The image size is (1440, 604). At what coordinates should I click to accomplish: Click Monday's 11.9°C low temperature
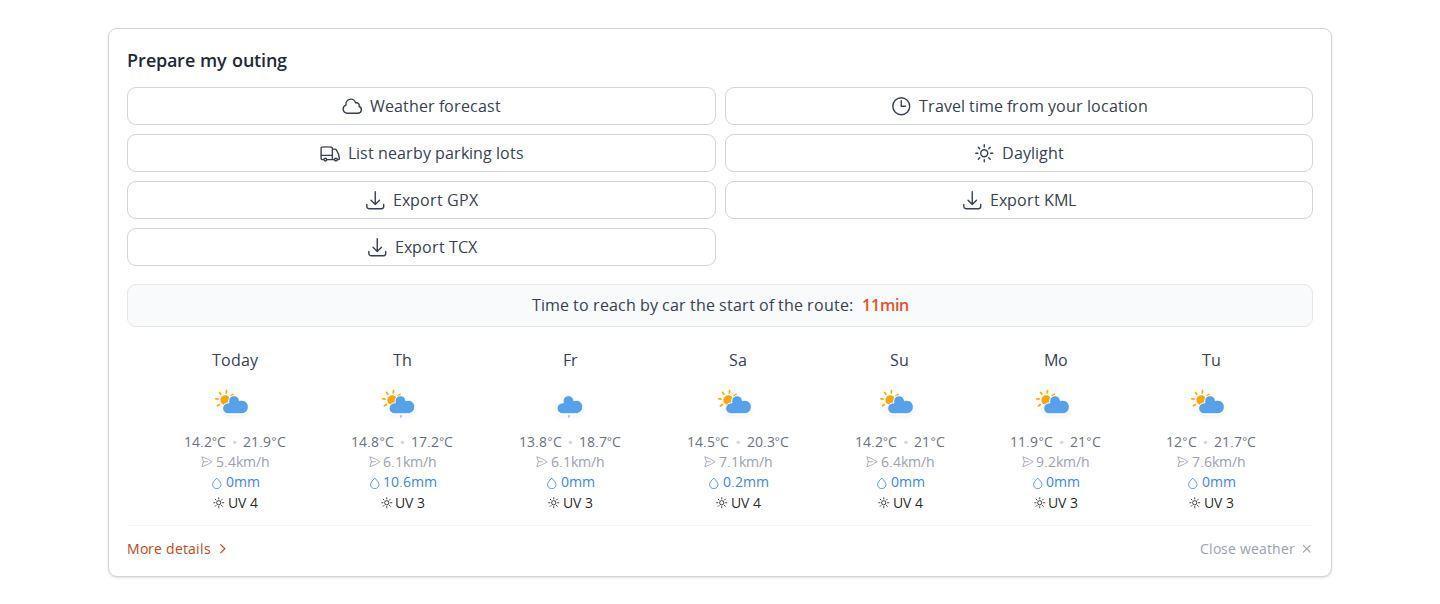click(x=1032, y=442)
